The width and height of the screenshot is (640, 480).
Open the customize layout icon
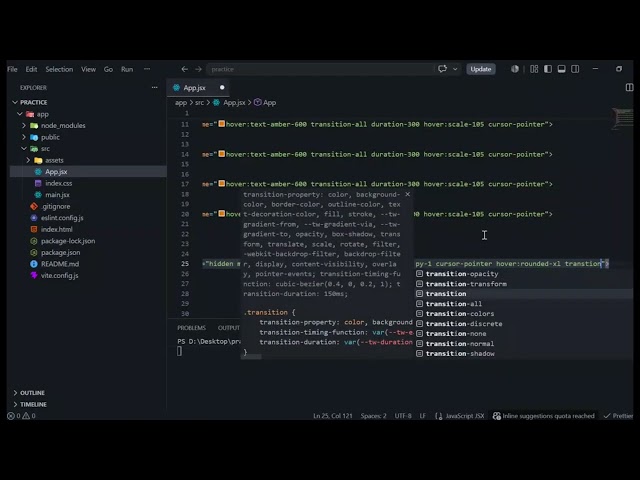(x=534, y=69)
